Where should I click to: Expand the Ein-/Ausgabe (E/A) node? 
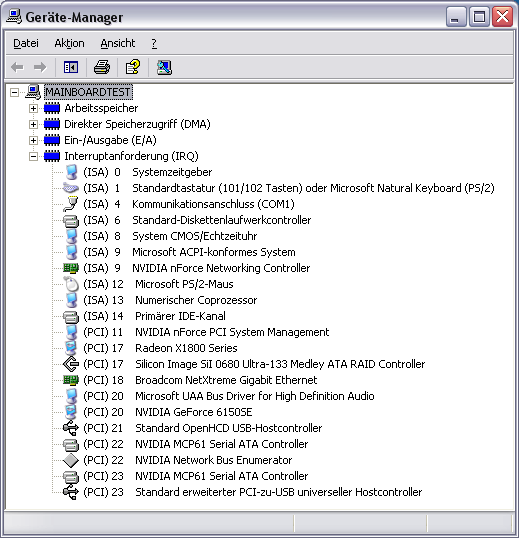pos(33,140)
